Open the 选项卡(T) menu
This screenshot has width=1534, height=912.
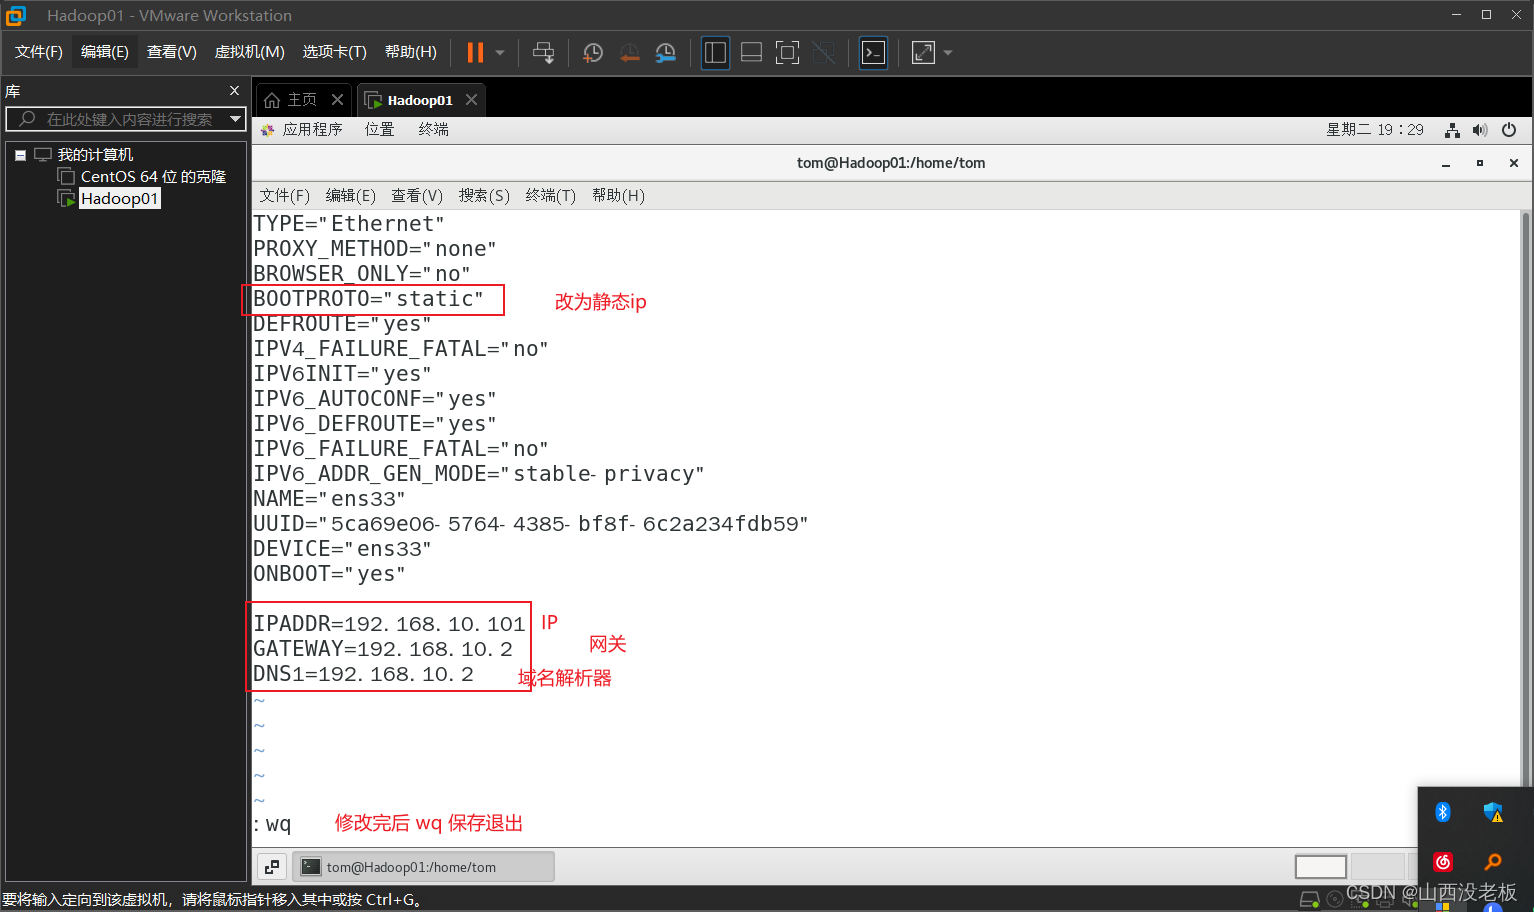point(334,52)
